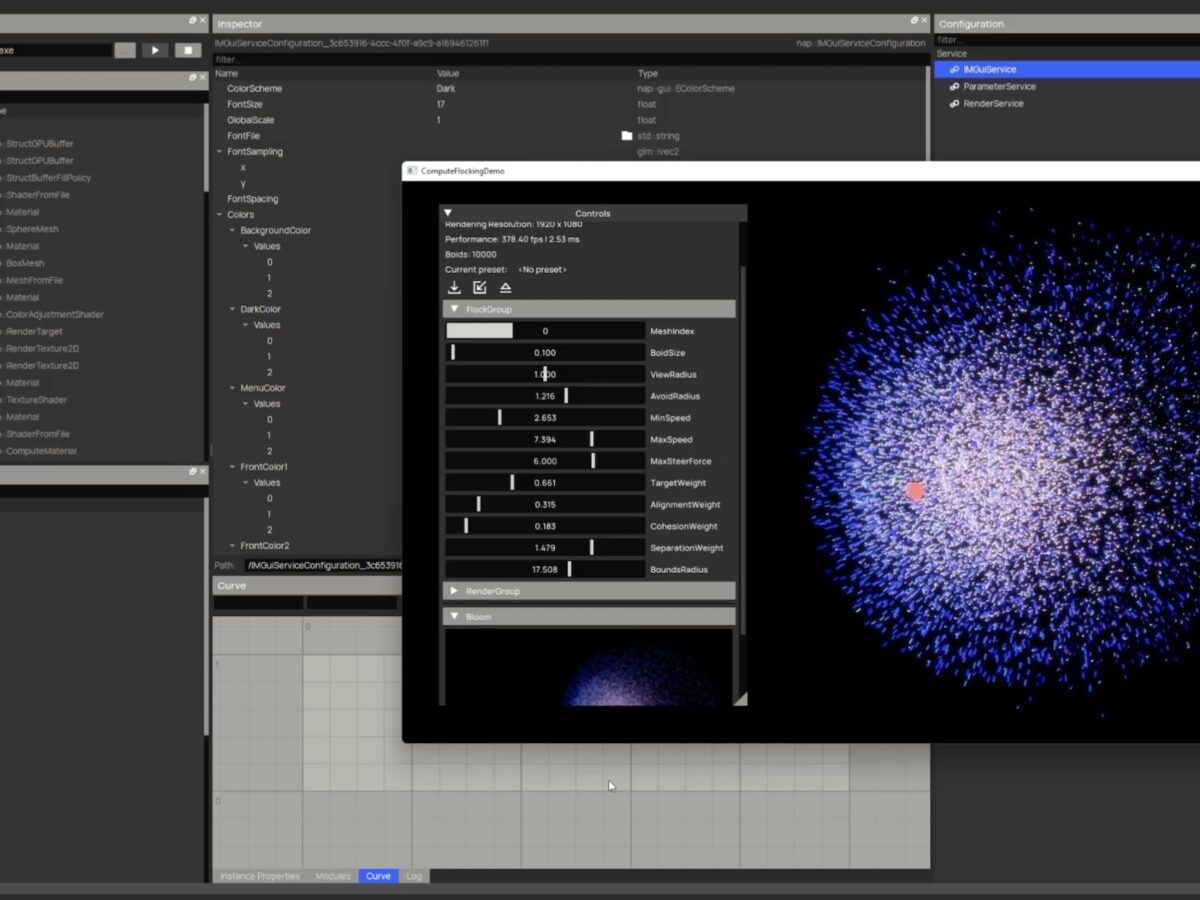Click the save preset download icon
This screenshot has width=1200, height=900.
pos(454,288)
